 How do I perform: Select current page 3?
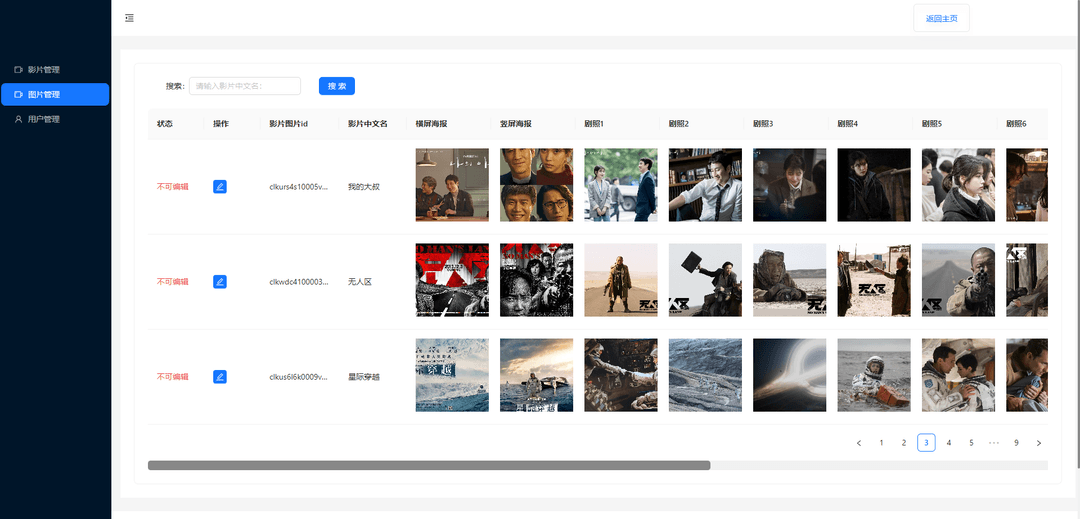tap(926, 443)
